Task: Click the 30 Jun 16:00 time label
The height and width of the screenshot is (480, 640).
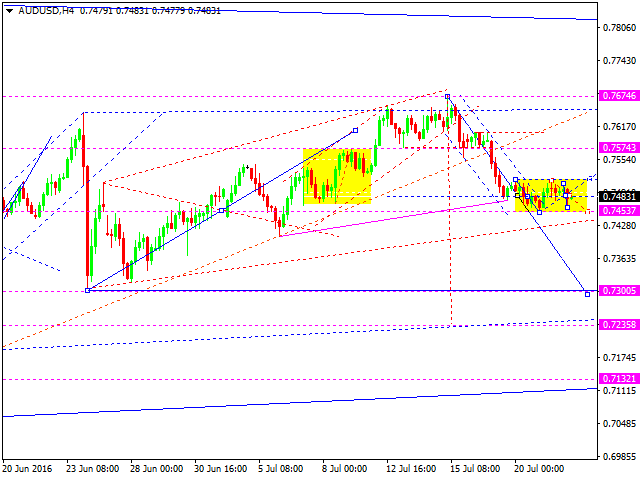Action: [221, 469]
